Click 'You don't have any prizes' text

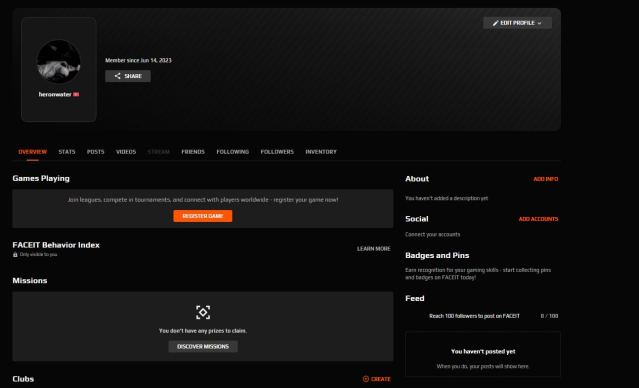coord(203,331)
